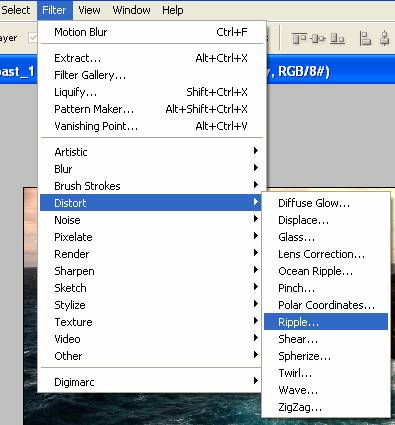Expand the Video filter submenu

tap(151, 339)
